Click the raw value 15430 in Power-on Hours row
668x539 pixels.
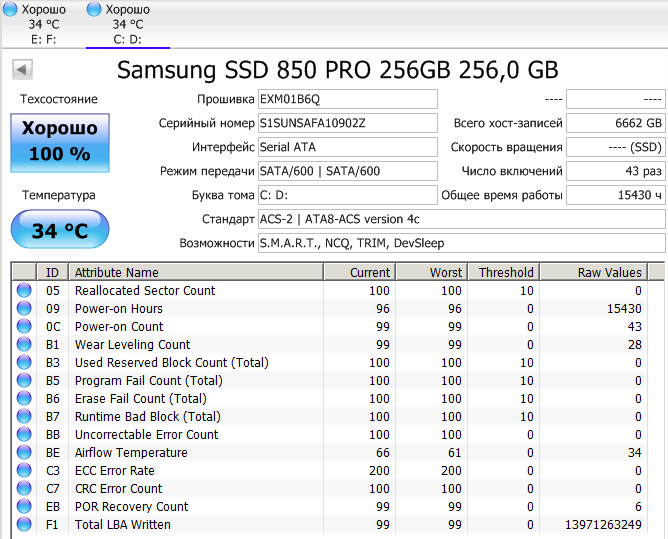coord(624,308)
